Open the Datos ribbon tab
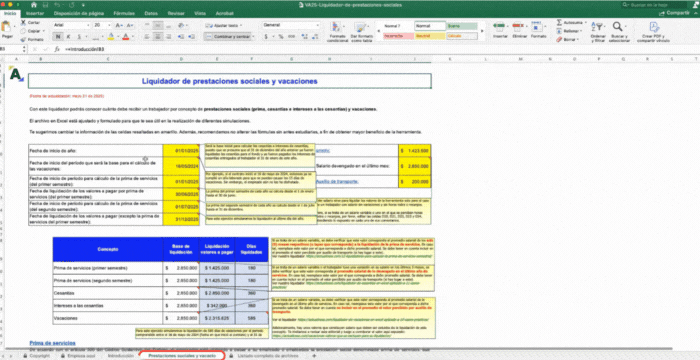 (151, 13)
